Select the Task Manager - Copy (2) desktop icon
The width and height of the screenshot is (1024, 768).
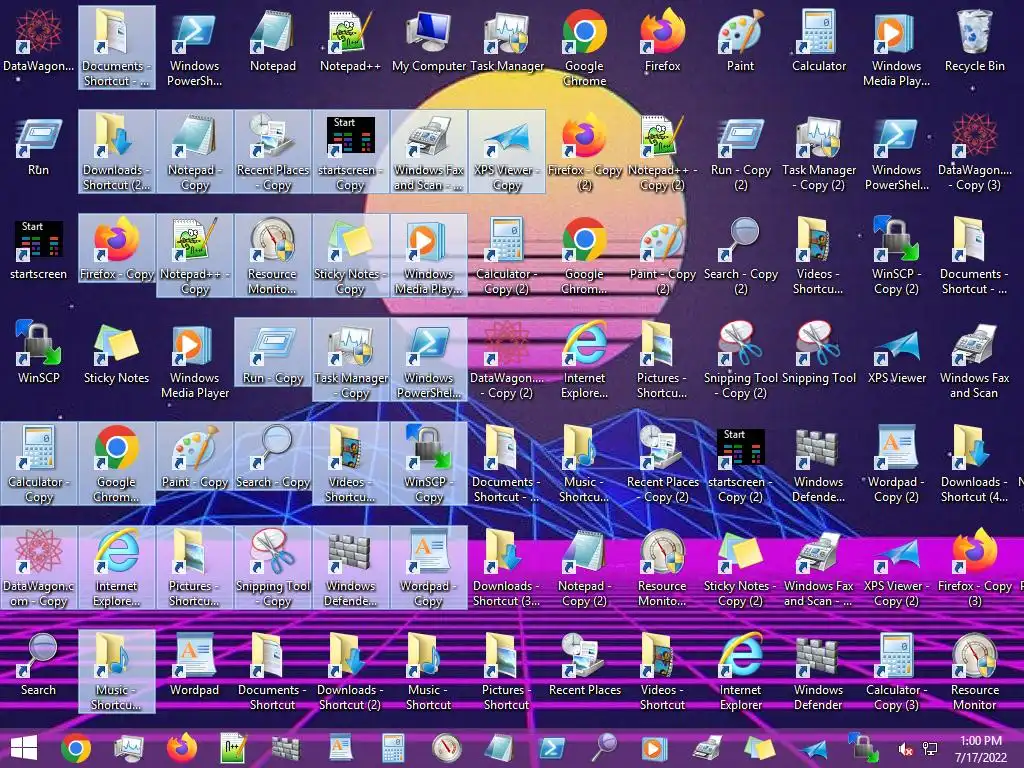(818, 153)
